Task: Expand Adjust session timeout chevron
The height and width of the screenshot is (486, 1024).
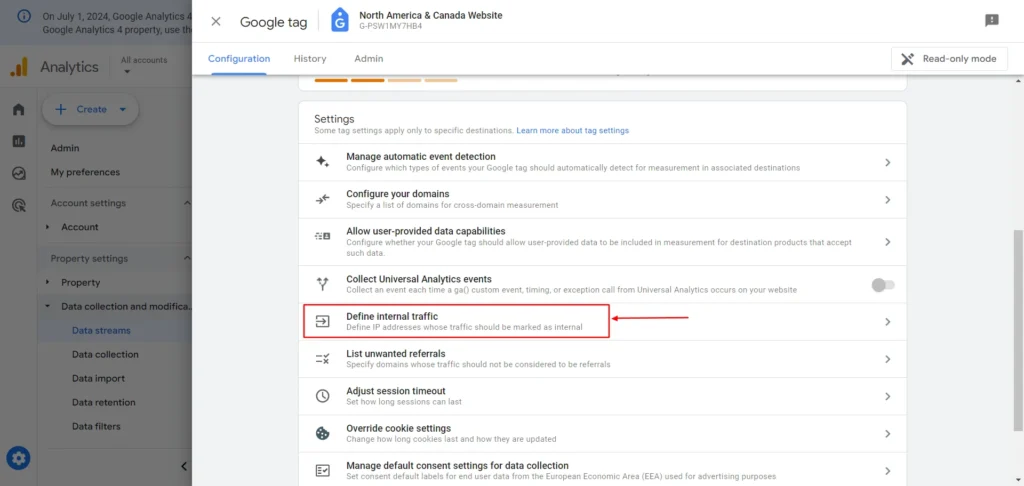Action: click(x=888, y=397)
